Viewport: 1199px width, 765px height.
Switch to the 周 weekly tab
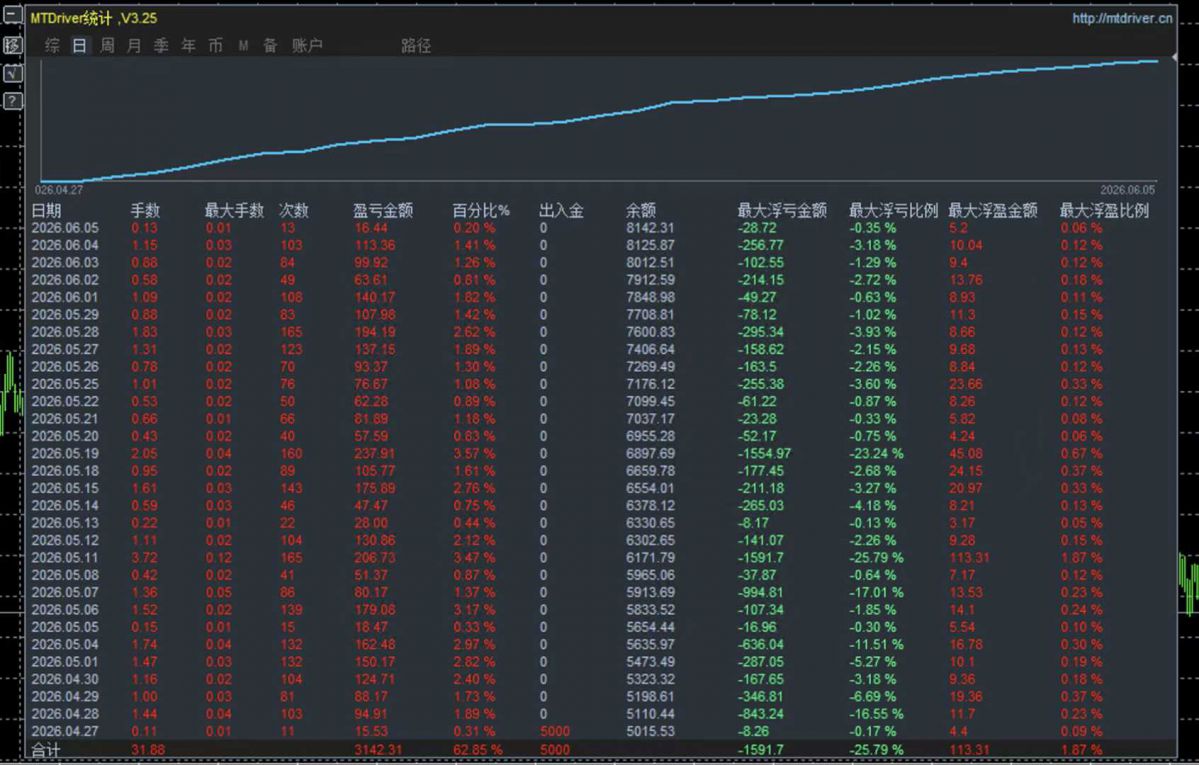107,46
